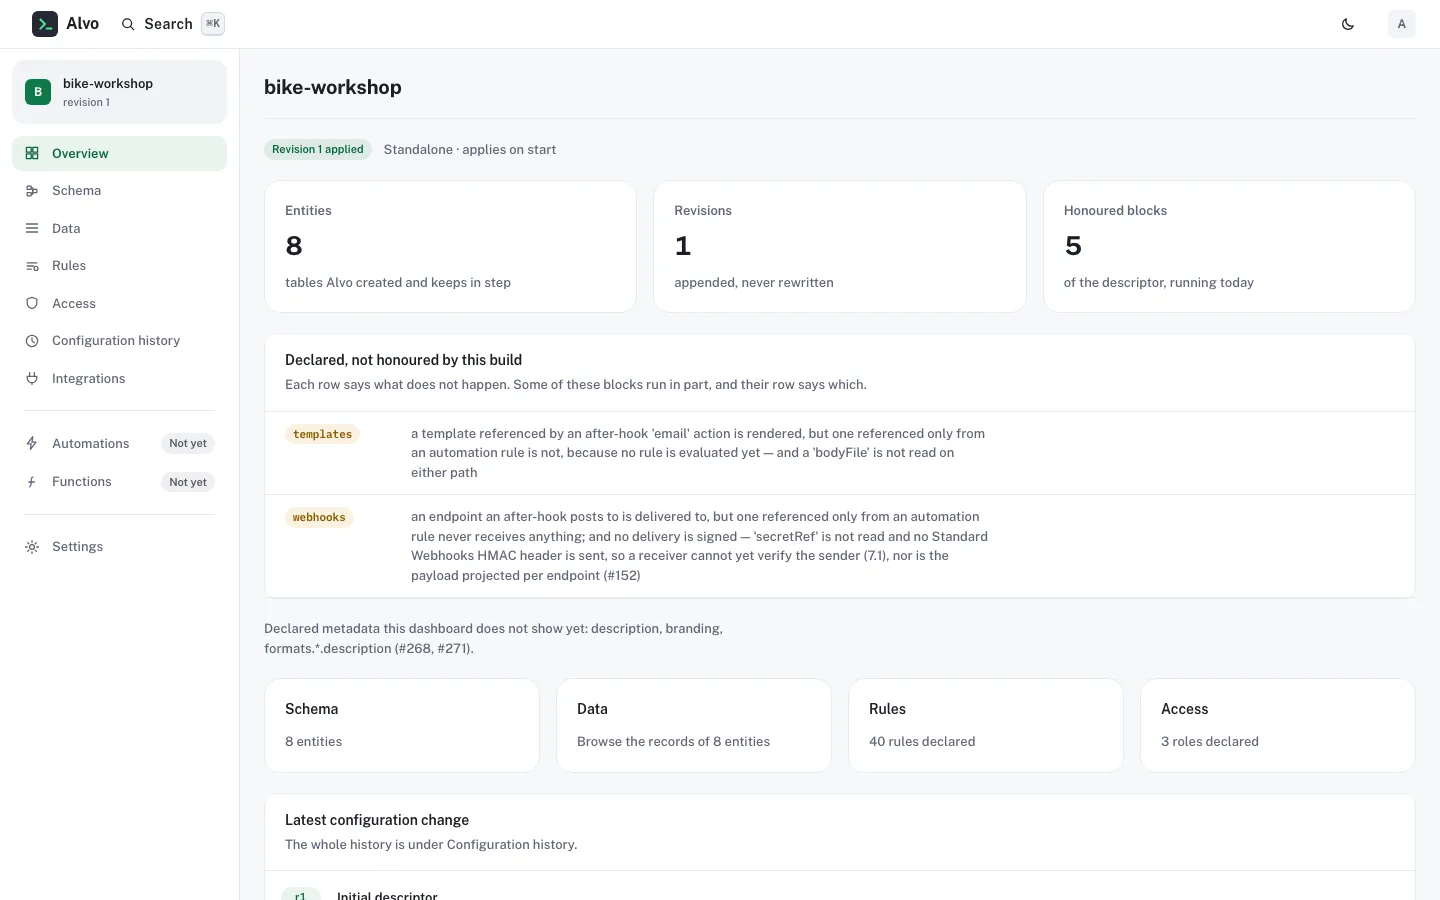The image size is (1440, 900).
Task: Go to Integrations page
Action: point(119,378)
